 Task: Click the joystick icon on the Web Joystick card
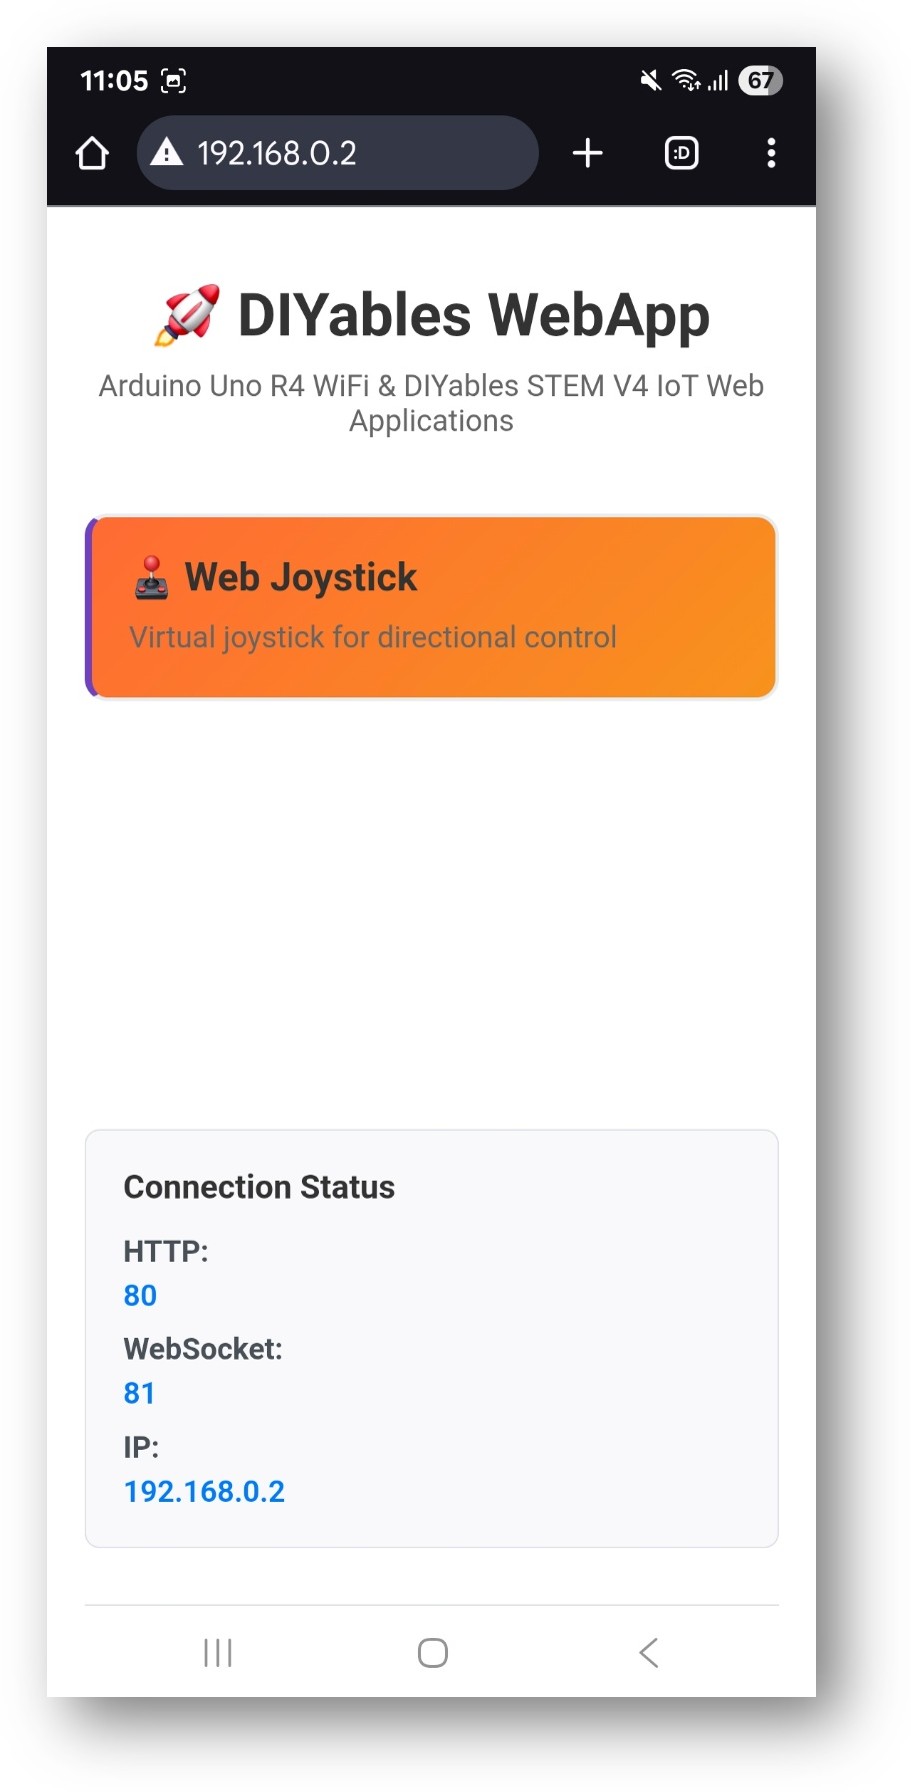pos(150,578)
